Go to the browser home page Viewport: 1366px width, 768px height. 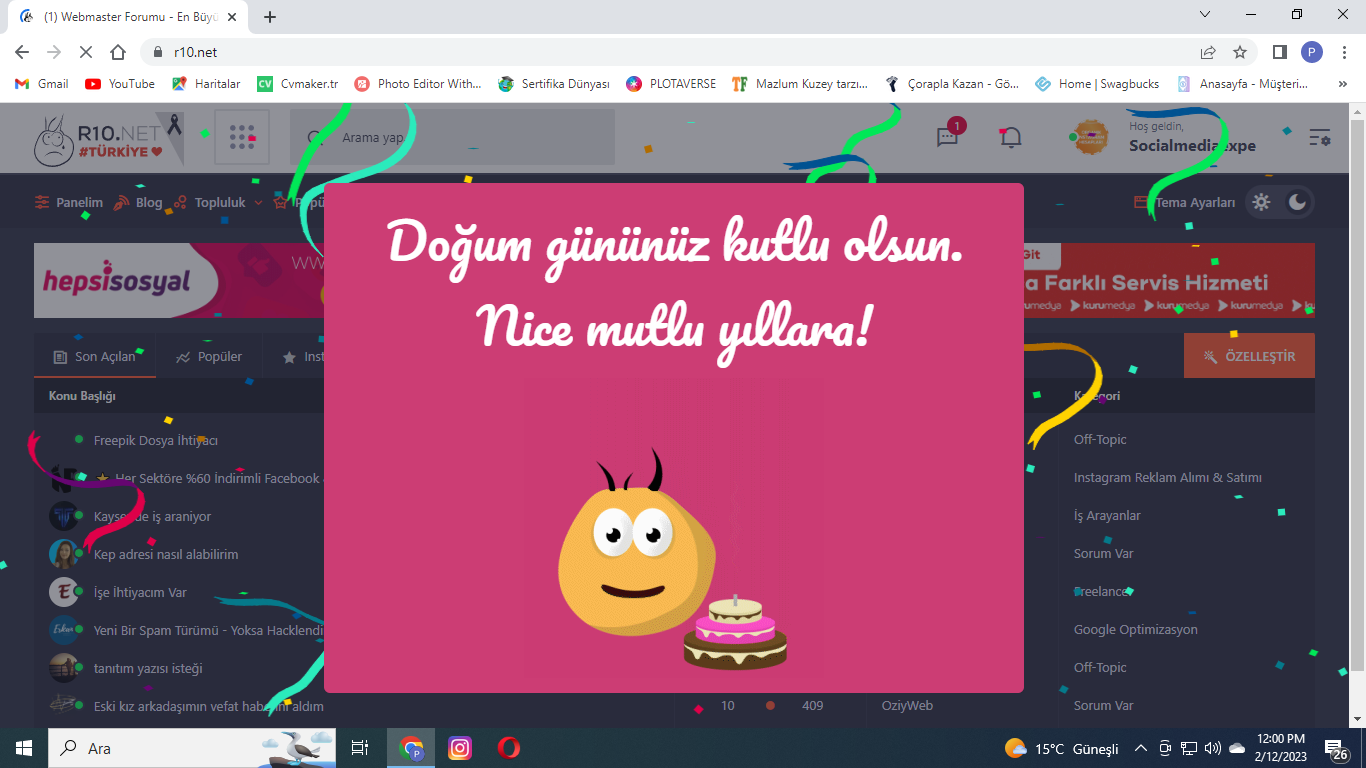tap(118, 52)
